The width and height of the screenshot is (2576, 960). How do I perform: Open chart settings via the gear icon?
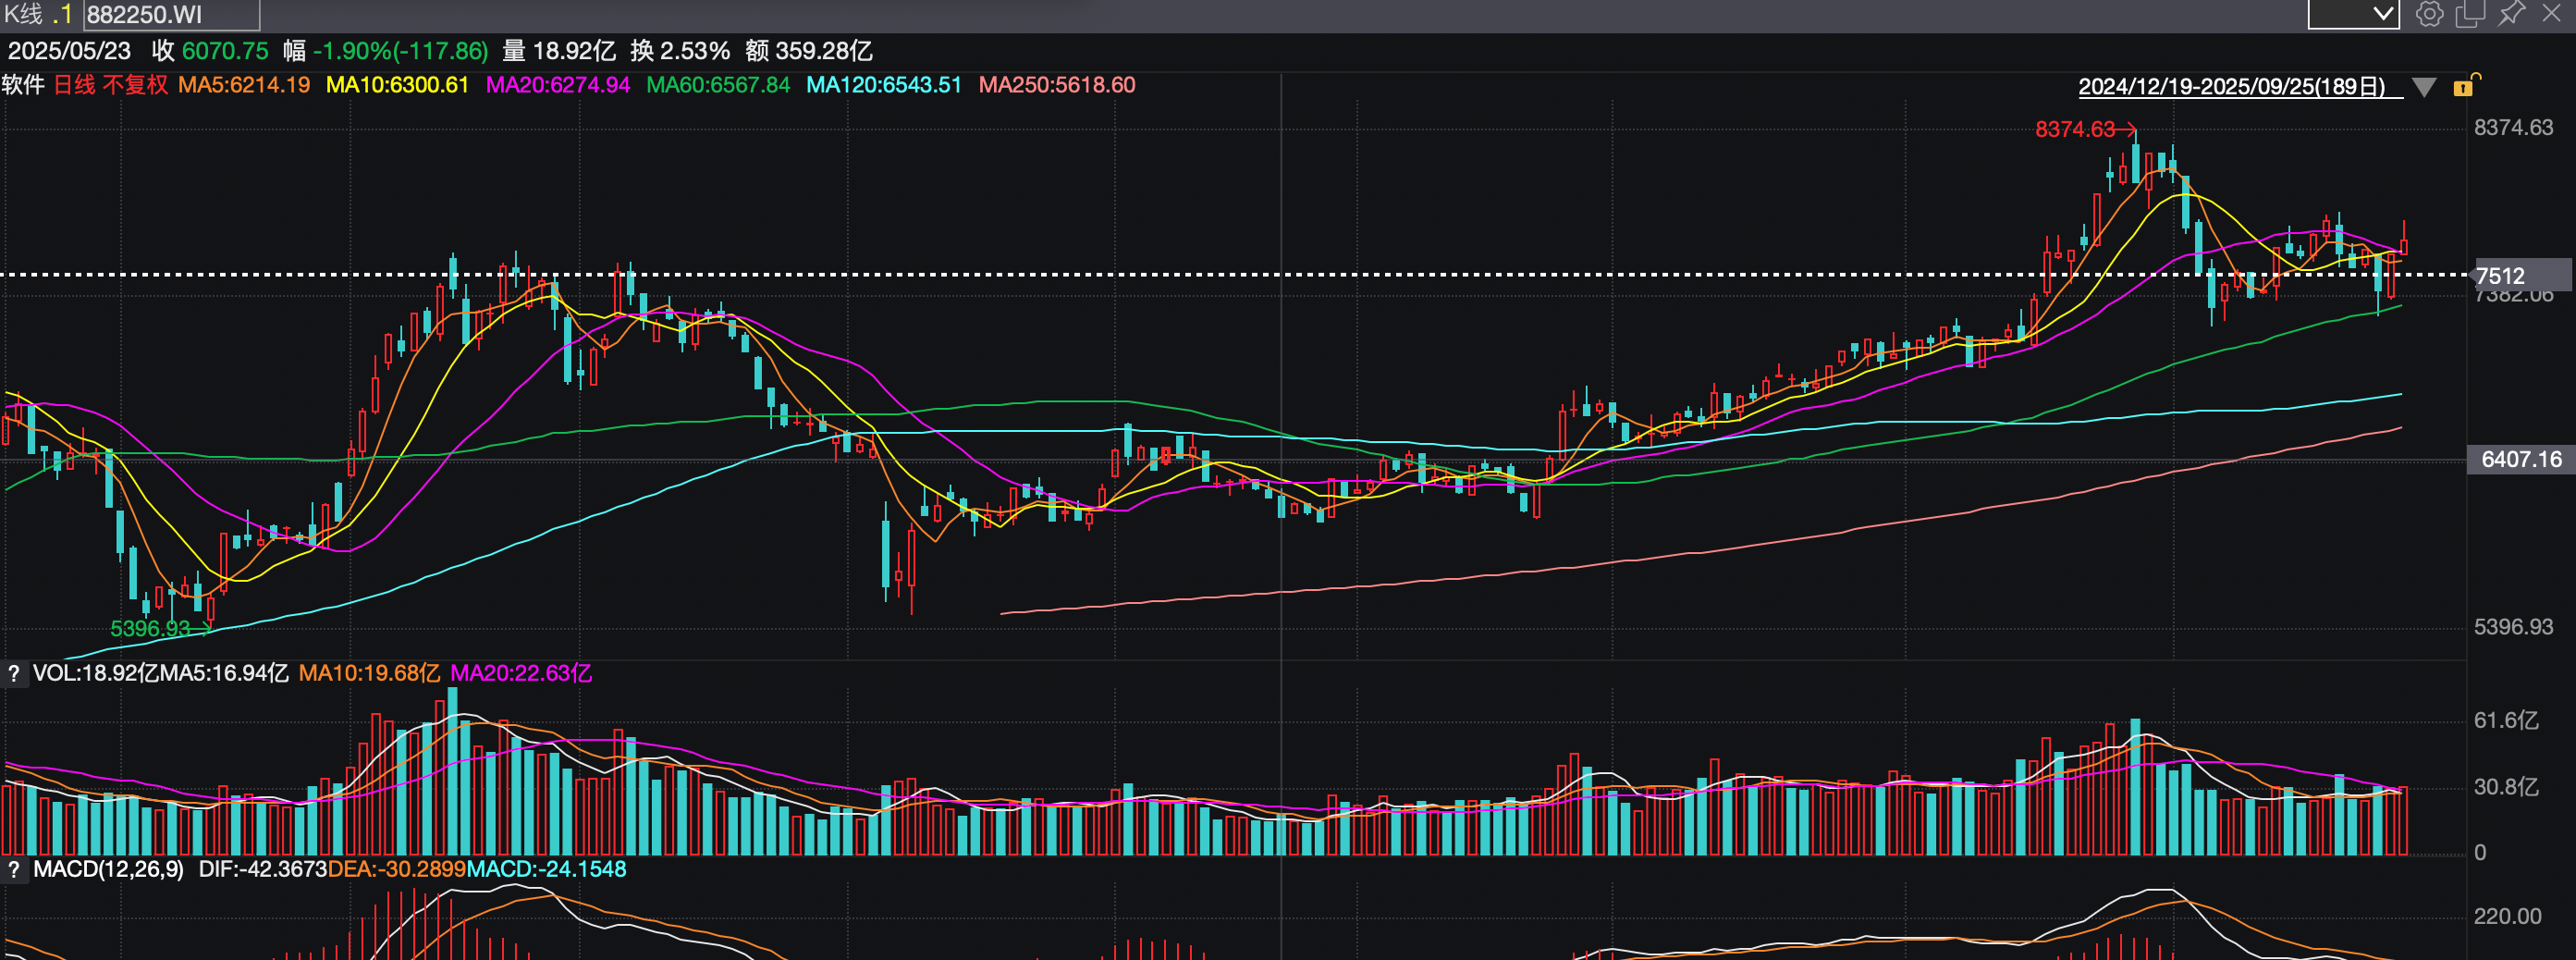(2429, 14)
